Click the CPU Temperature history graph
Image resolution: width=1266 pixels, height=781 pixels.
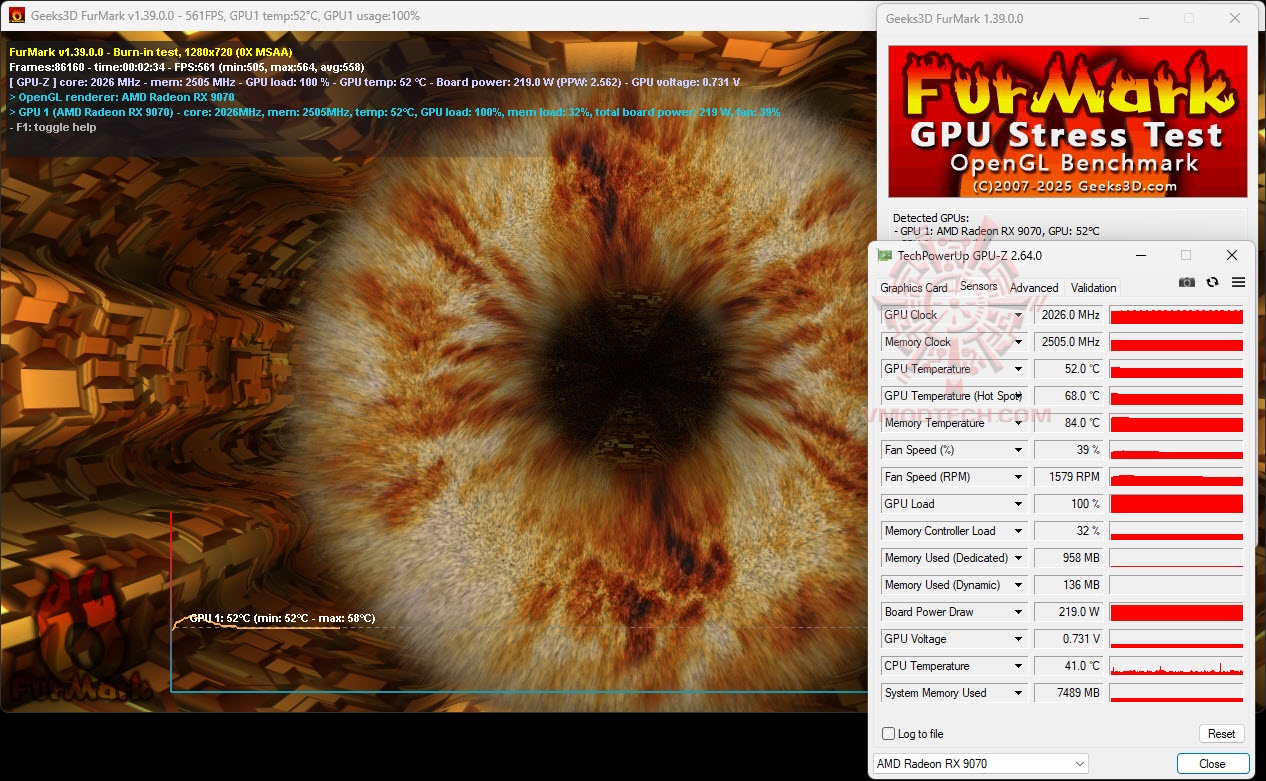[1176, 666]
